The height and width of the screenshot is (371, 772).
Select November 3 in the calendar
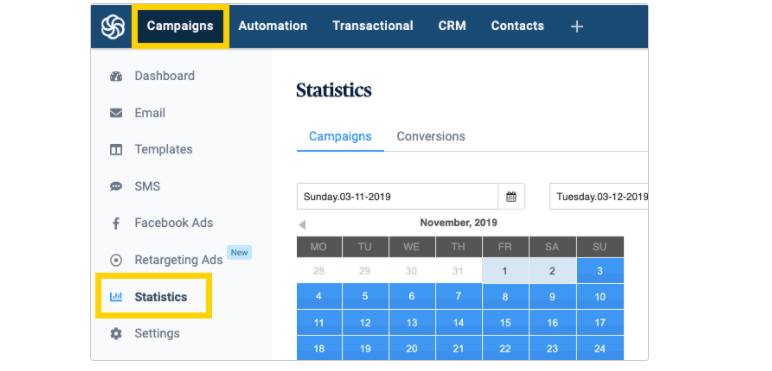(600, 271)
